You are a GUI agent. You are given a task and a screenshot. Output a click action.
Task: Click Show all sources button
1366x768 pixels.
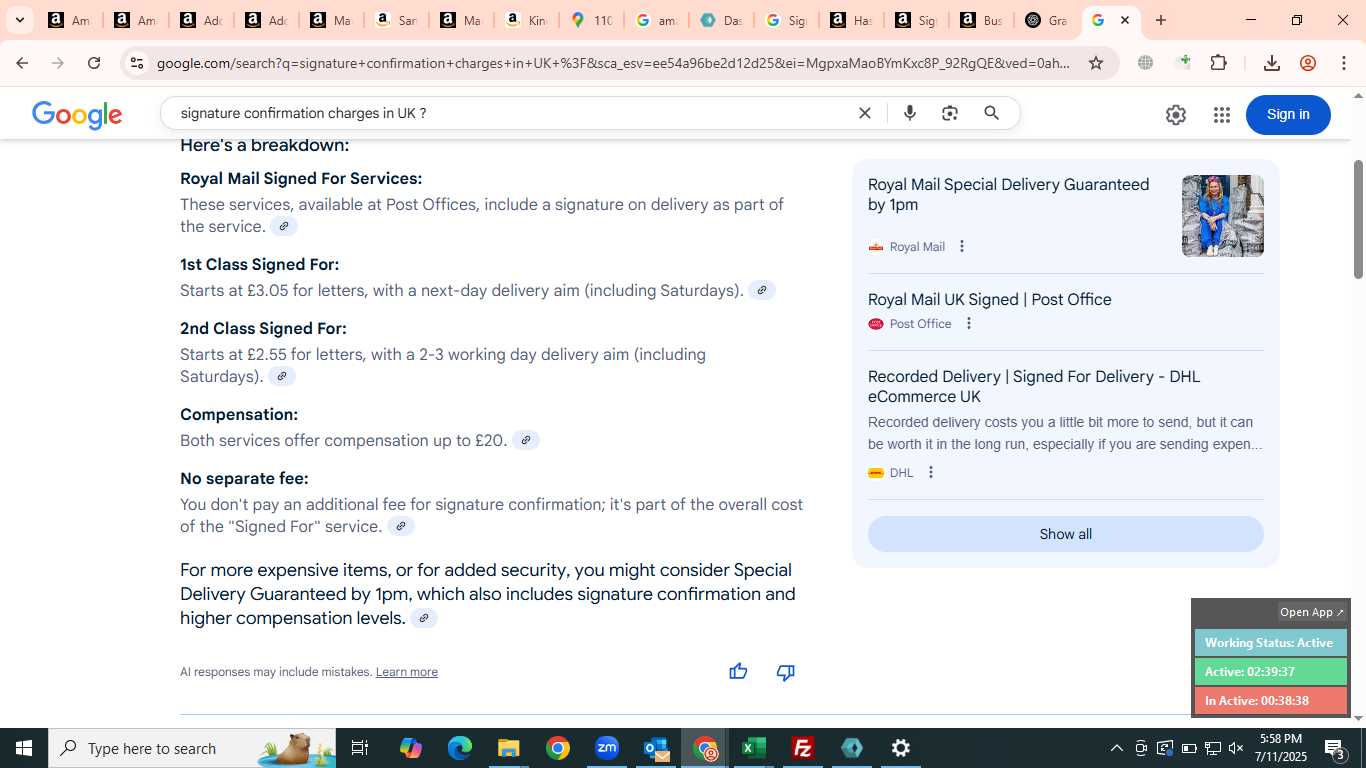pos(1066,534)
